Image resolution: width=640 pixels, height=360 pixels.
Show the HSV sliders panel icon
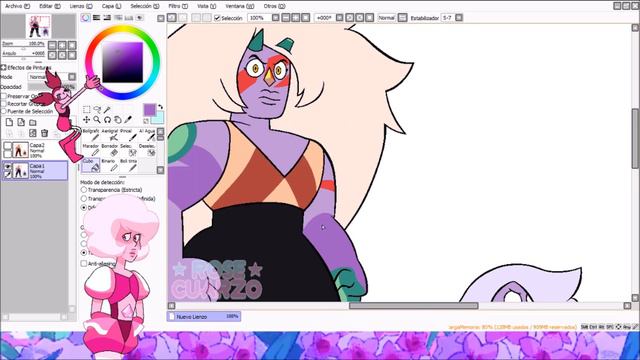point(107,18)
